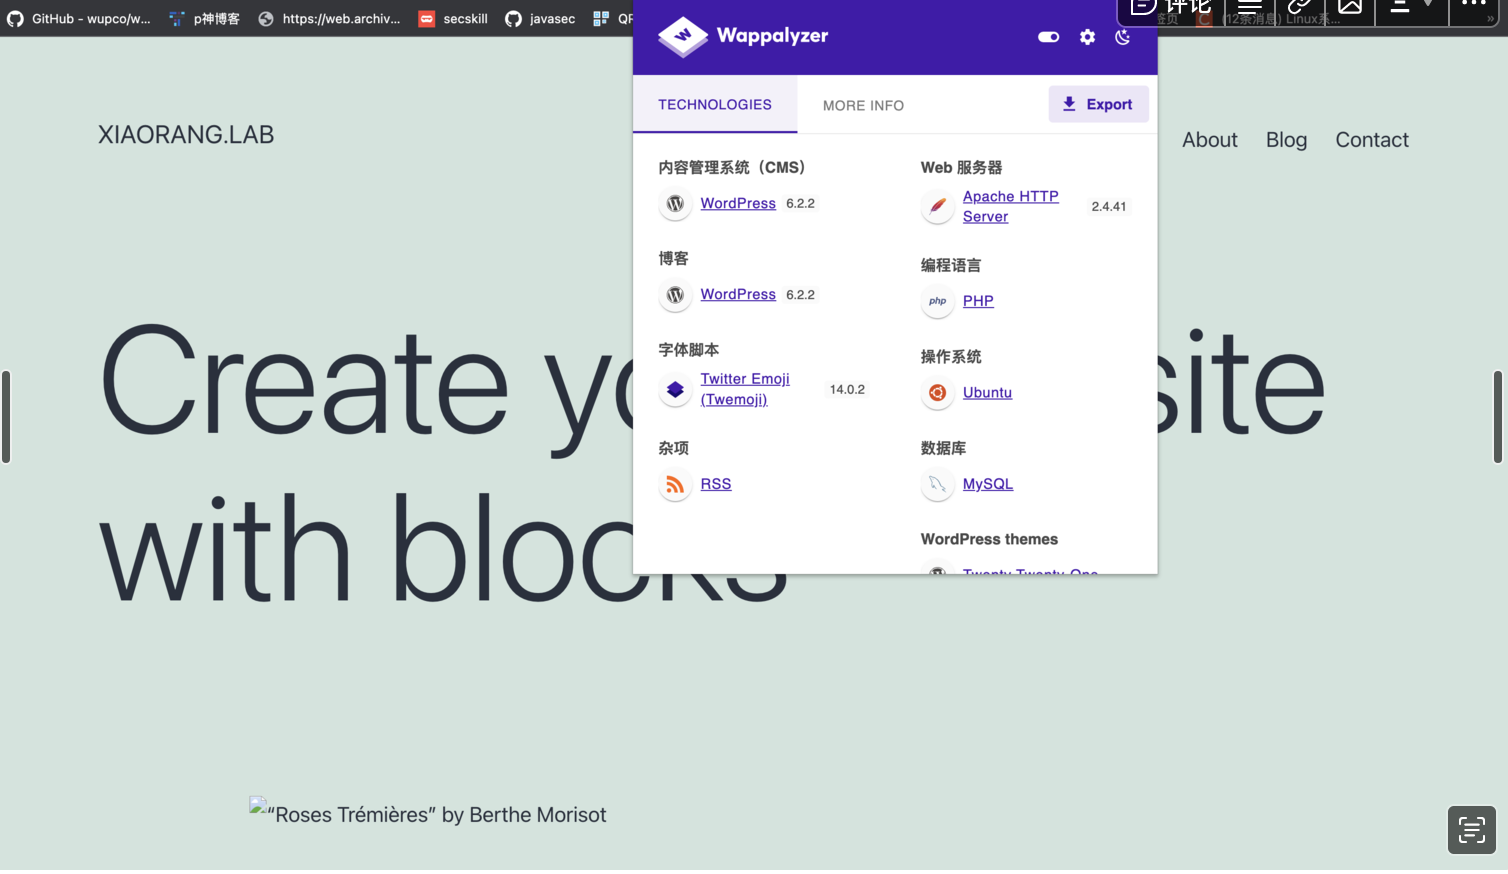This screenshot has width=1508, height=874.
Task: Open GitHub - wupco bookmark
Action: point(79,18)
